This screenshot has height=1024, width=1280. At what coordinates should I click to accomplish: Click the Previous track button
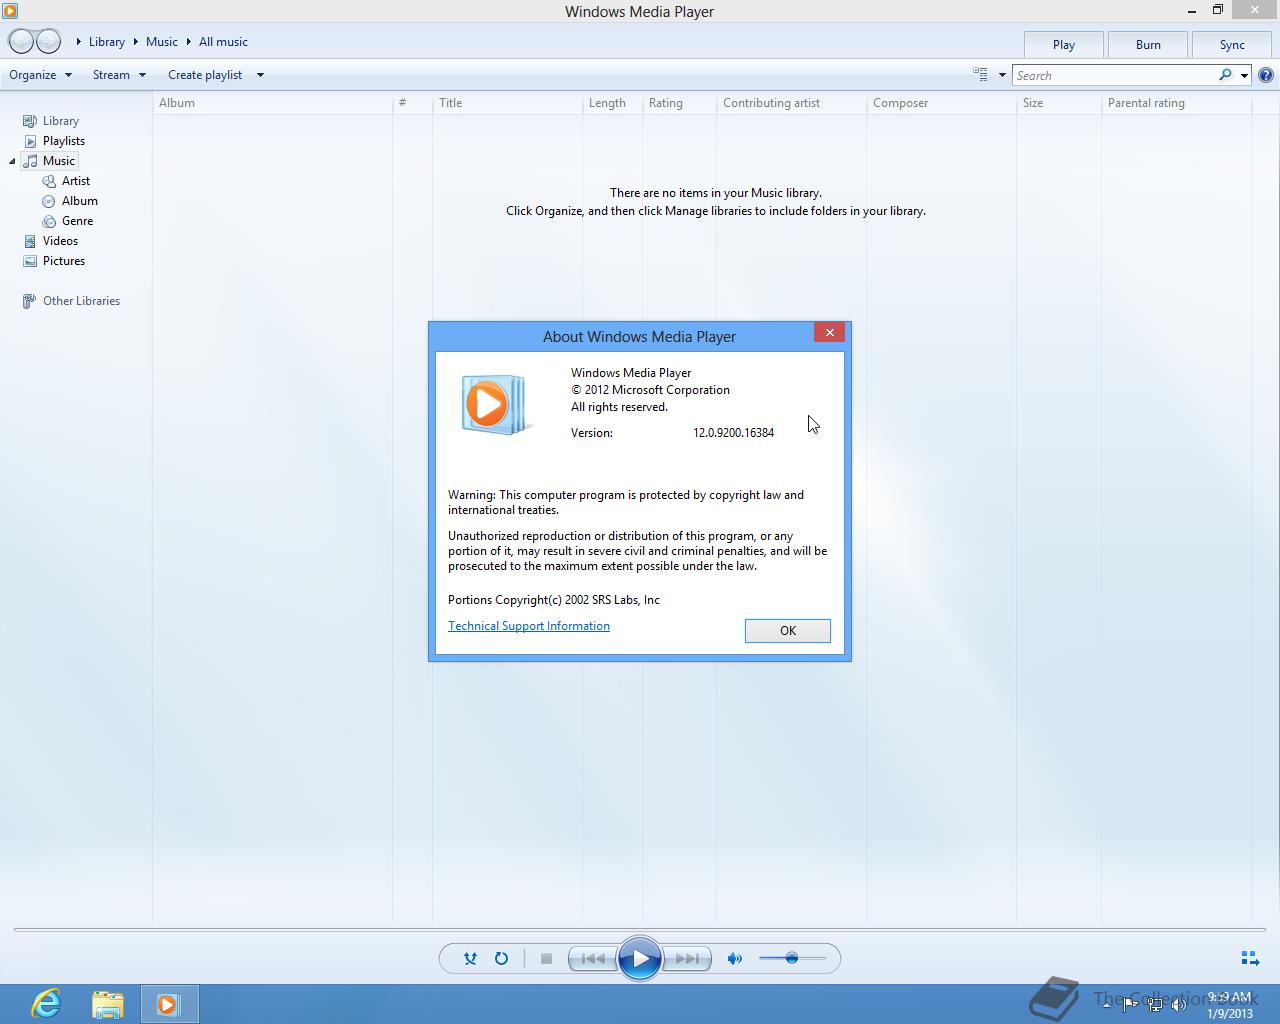pyautogui.click(x=592, y=959)
